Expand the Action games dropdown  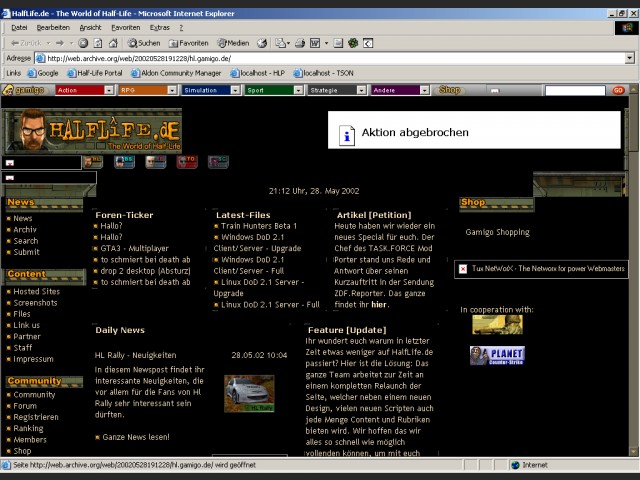pos(109,90)
